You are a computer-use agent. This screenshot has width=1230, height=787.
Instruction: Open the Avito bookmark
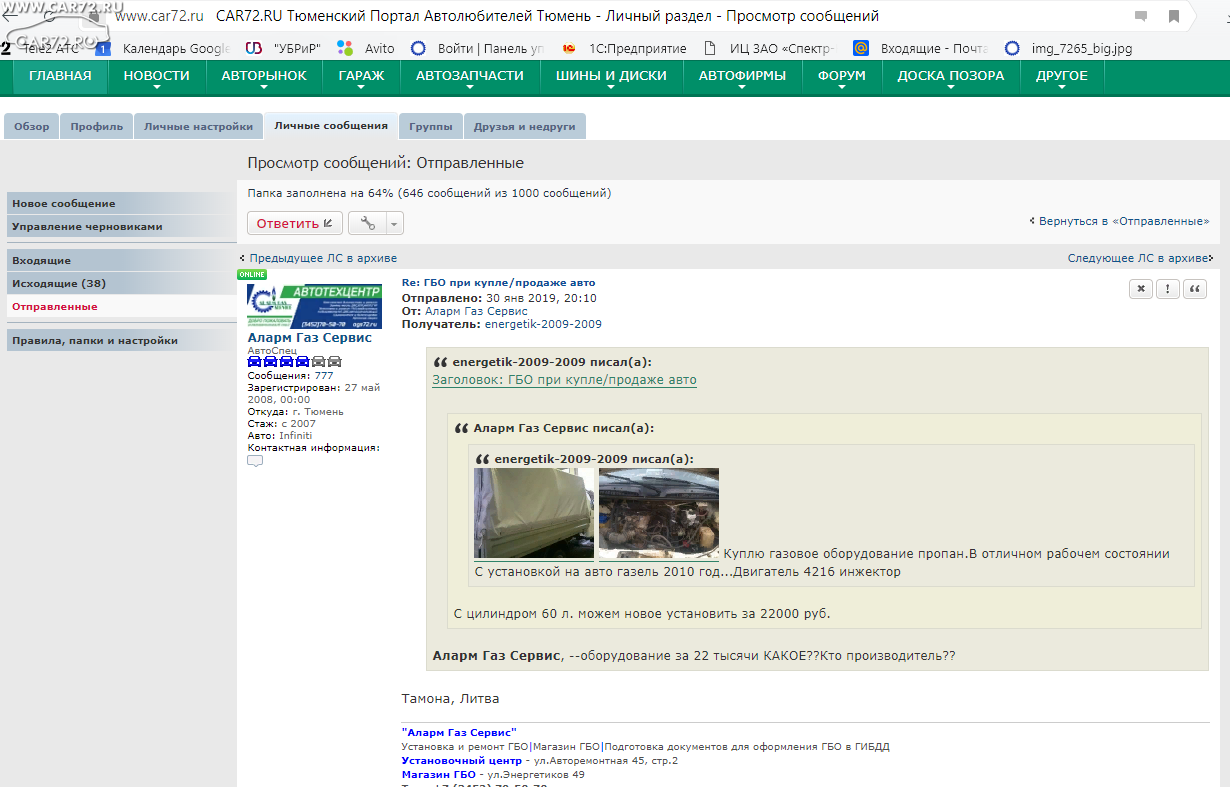[x=366, y=48]
